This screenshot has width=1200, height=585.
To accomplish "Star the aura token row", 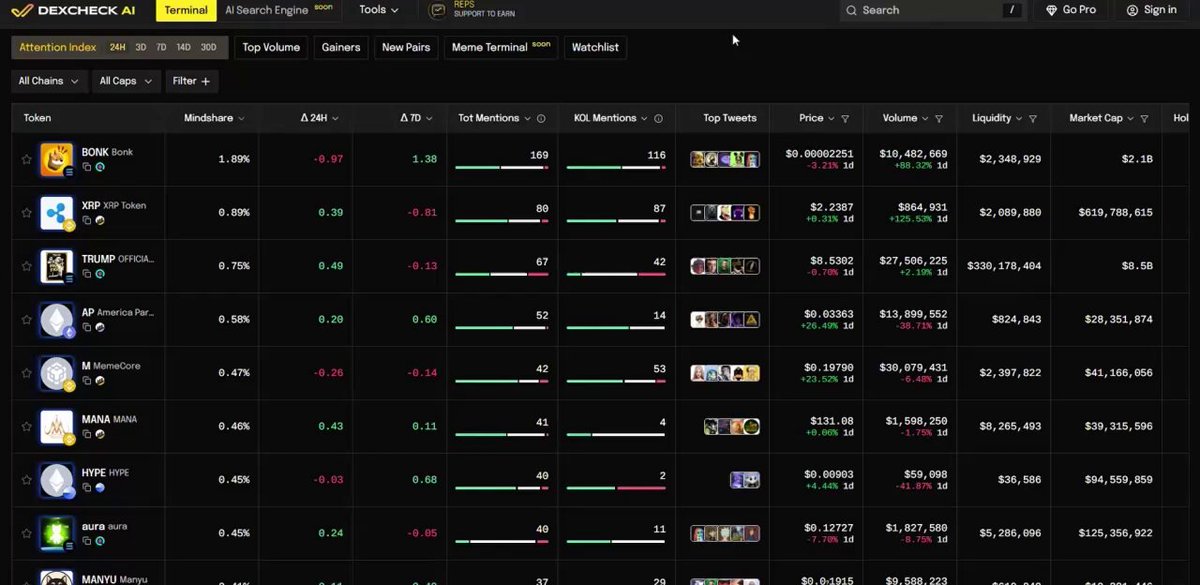I will click(27, 533).
